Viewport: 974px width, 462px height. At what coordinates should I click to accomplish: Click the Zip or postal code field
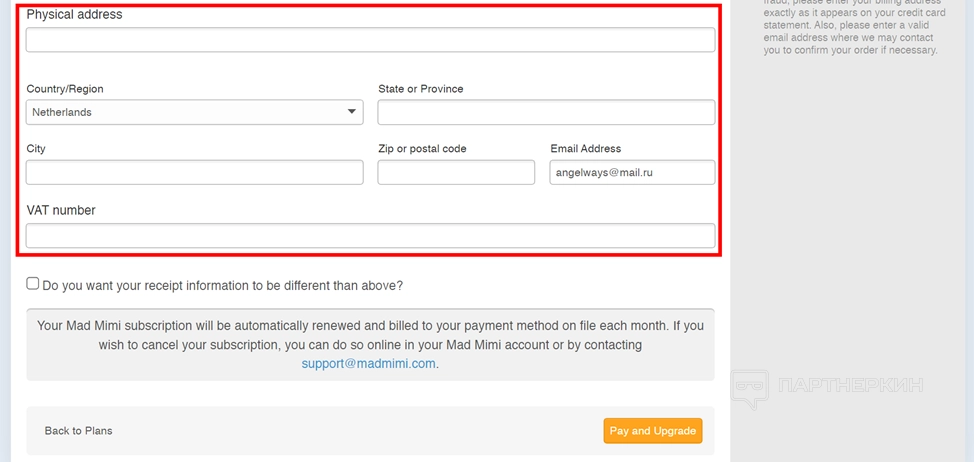(456, 172)
